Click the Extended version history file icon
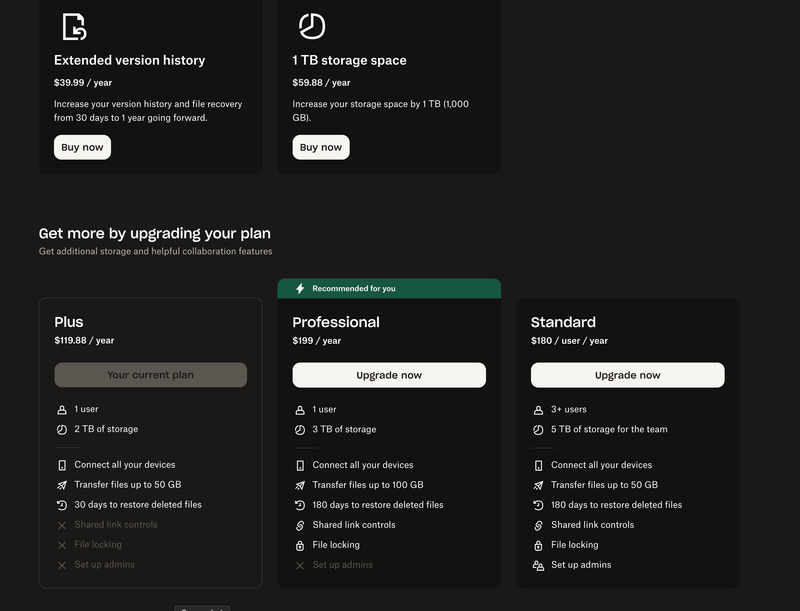The width and height of the screenshot is (800, 611). point(73,26)
